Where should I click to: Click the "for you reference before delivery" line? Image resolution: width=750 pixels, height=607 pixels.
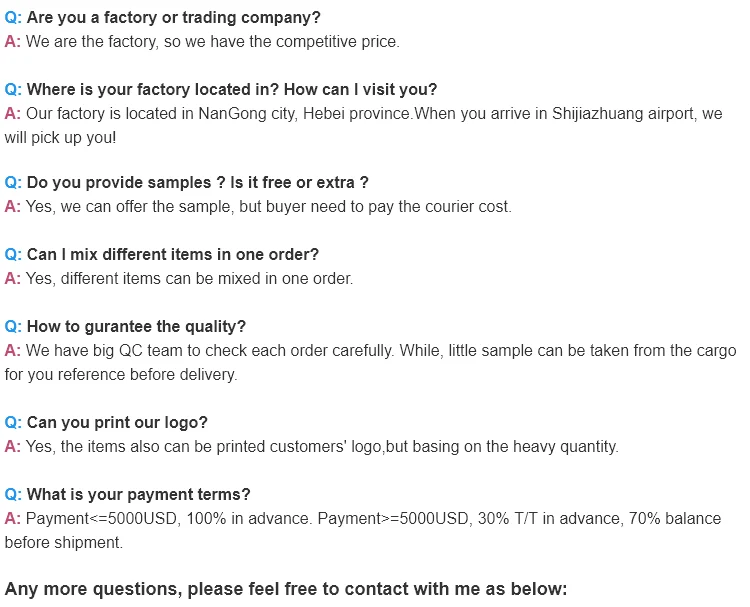click(x=121, y=374)
